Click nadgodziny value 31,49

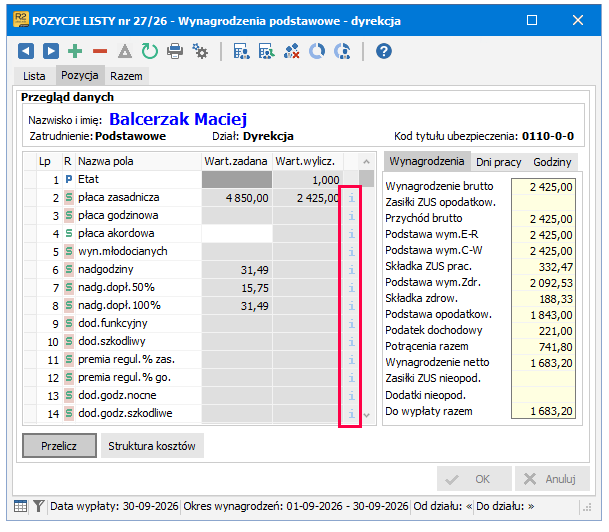click(x=237, y=270)
